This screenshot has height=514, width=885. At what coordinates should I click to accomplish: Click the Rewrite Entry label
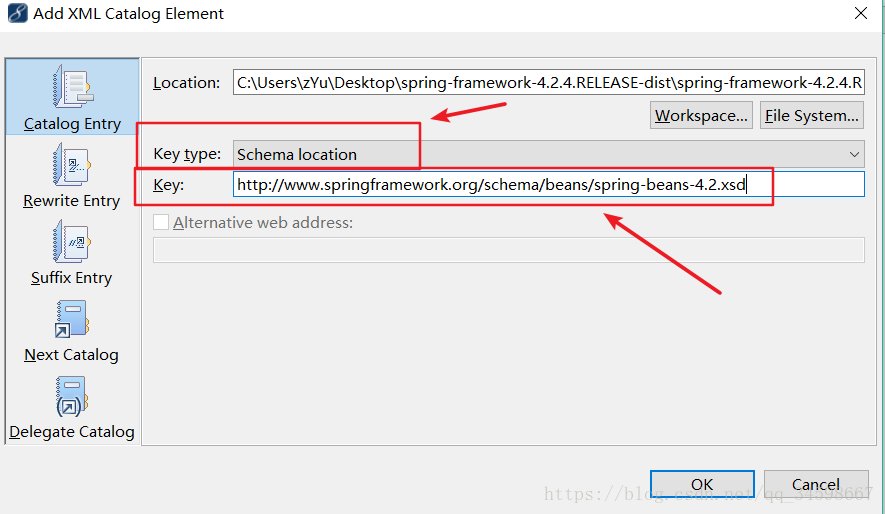[72, 201]
